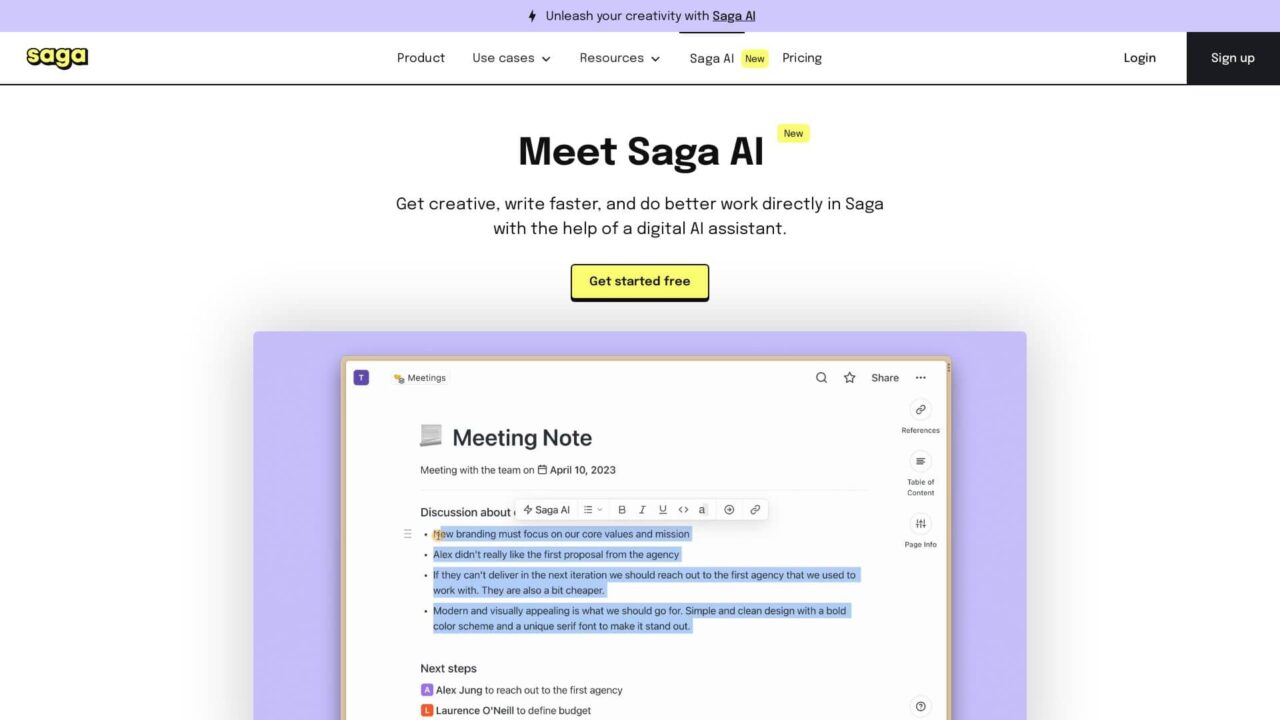The width and height of the screenshot is (1280, 720).
Task: Open the list type dropdown in toolbar
Action: click(x=593, y=510)
